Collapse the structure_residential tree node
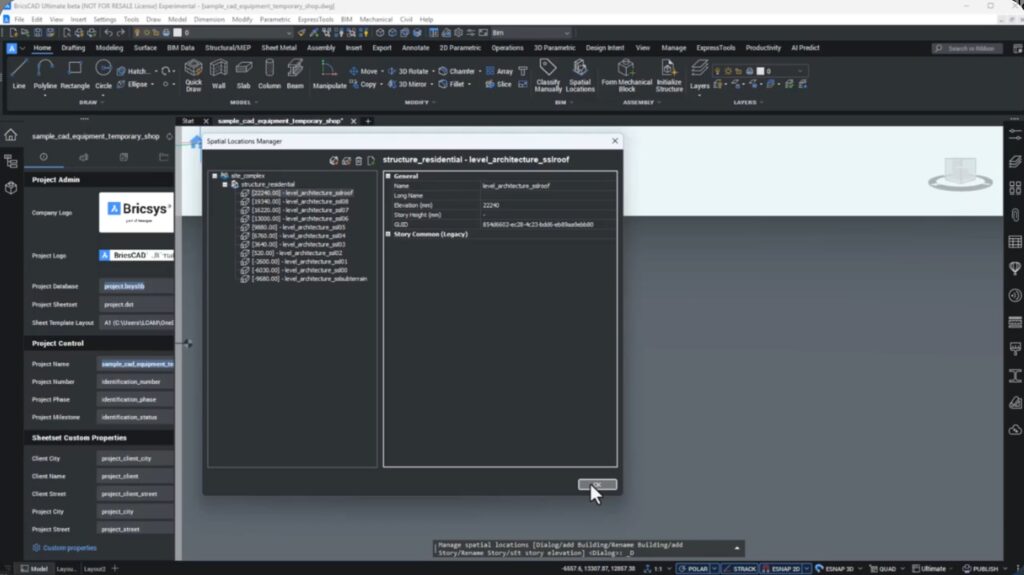The image size is (1024, 575). (x=225, y=184)
